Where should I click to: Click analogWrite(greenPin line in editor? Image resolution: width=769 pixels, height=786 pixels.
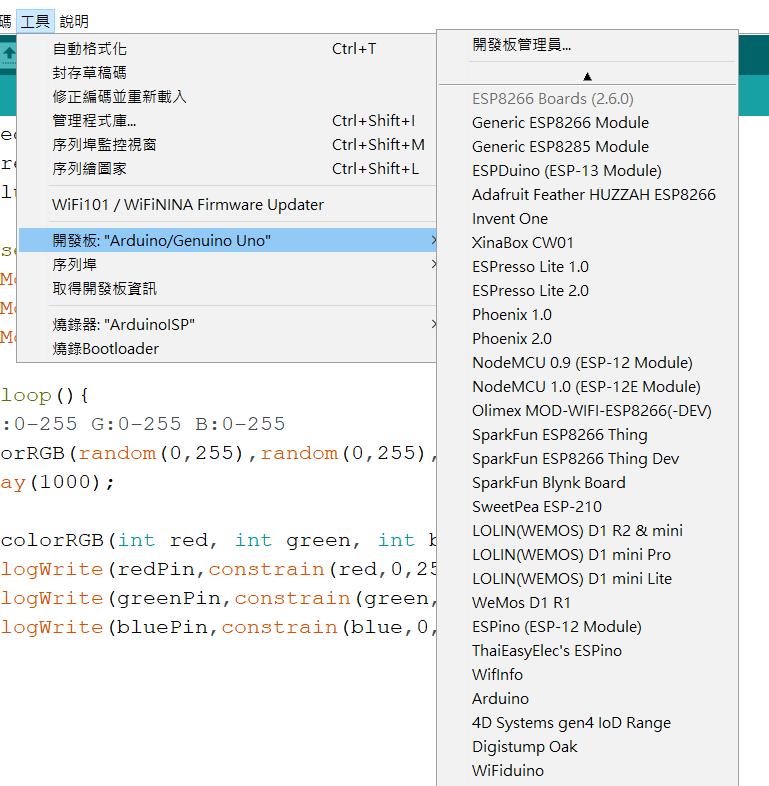[x=218, y=599]
